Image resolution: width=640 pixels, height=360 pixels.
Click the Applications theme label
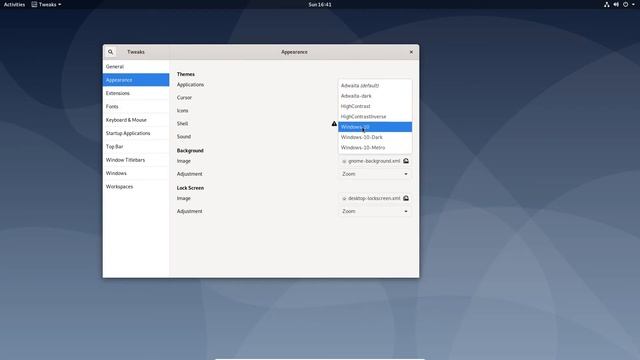pyautogui.click(x=190, y=85)
